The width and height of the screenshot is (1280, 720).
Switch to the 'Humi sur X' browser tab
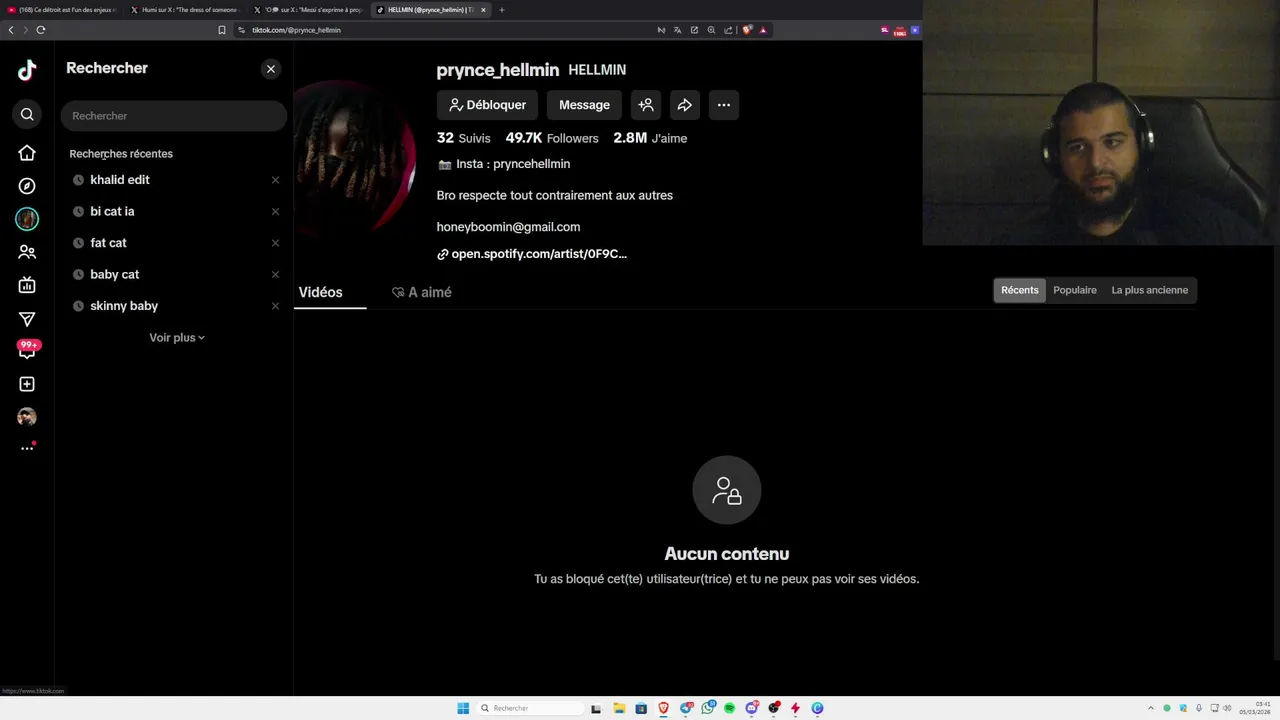pyautogui.click(x=186, y=10)
